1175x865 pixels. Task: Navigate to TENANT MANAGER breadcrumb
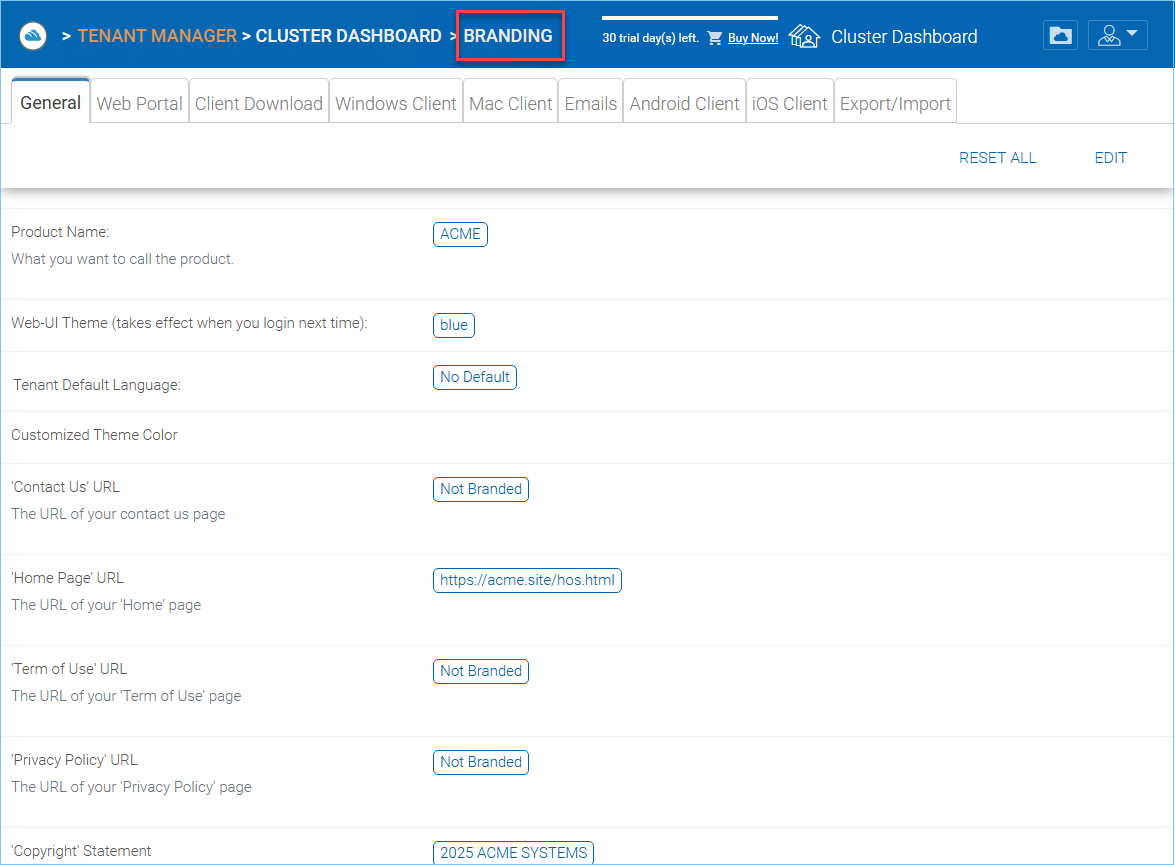click(x=157, y=36)
